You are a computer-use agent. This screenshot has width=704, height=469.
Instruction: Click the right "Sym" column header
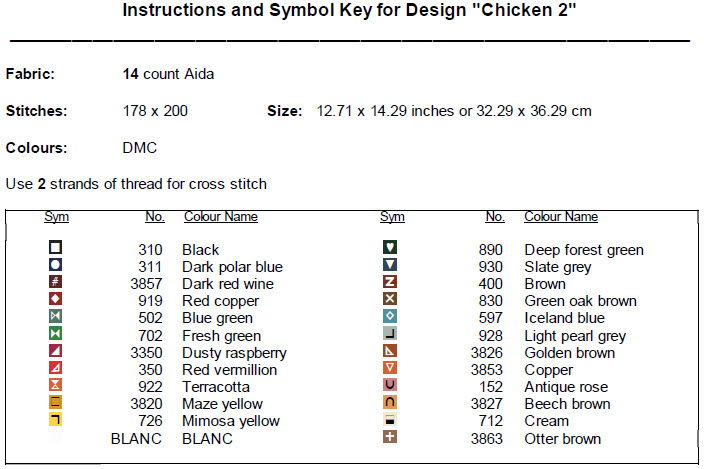click(x=392, y=217)
